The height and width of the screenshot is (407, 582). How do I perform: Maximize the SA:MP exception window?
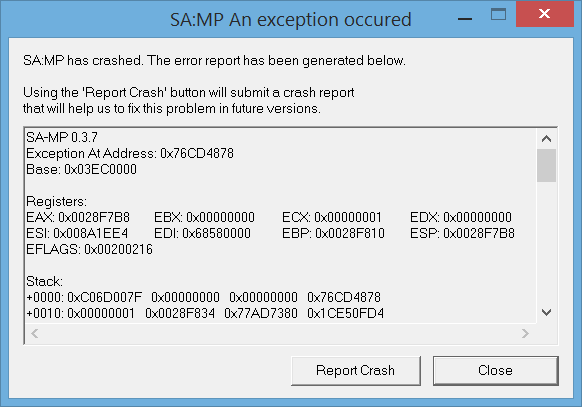tap(498, 14)
